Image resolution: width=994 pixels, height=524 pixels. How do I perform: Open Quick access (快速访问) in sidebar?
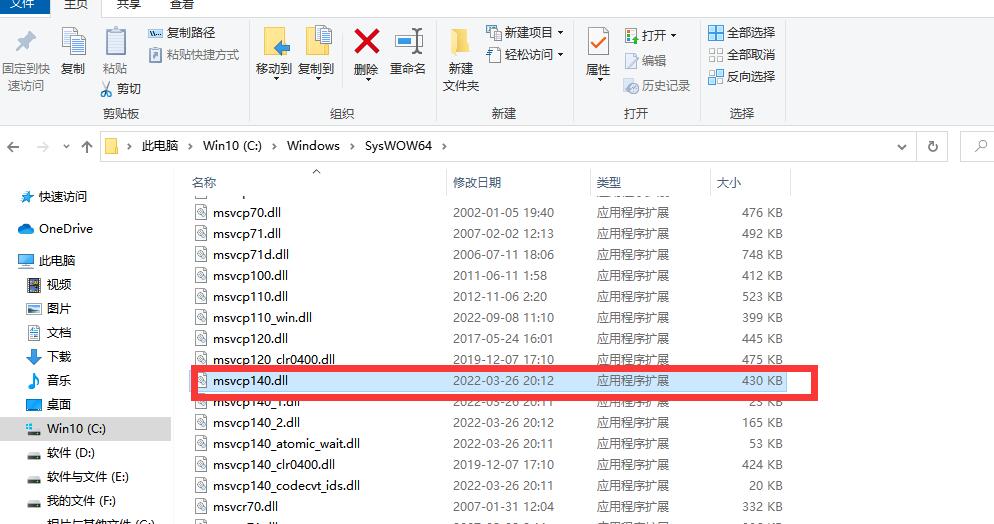53,197
